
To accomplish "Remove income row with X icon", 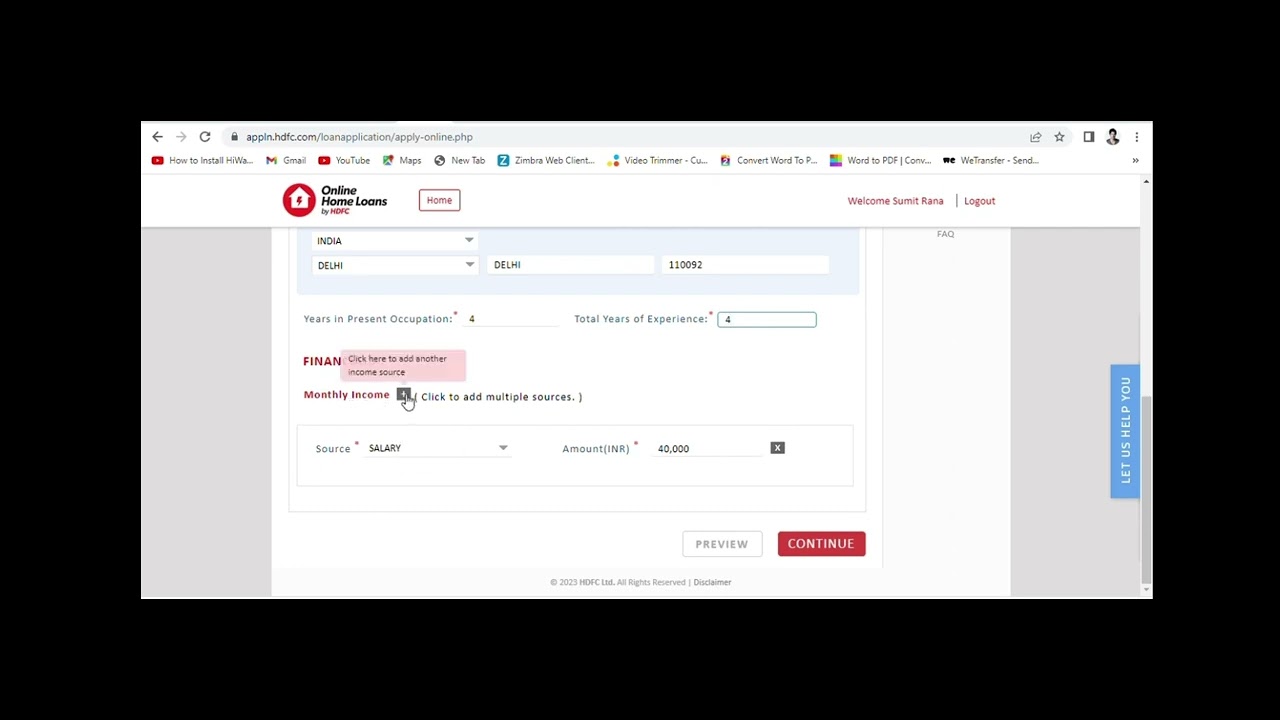I will 777,448.
